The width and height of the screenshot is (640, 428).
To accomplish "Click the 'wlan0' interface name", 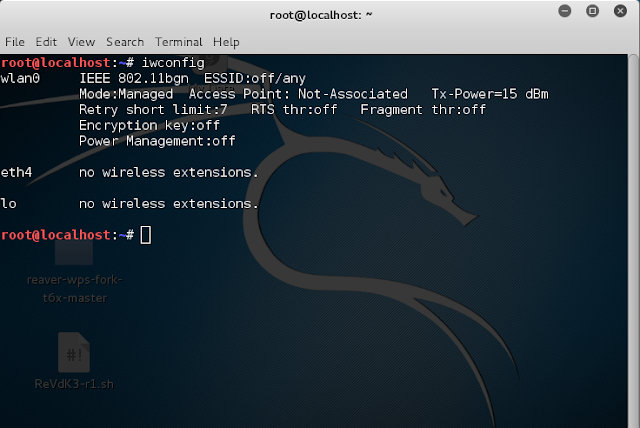I will (x=20, y=78).
